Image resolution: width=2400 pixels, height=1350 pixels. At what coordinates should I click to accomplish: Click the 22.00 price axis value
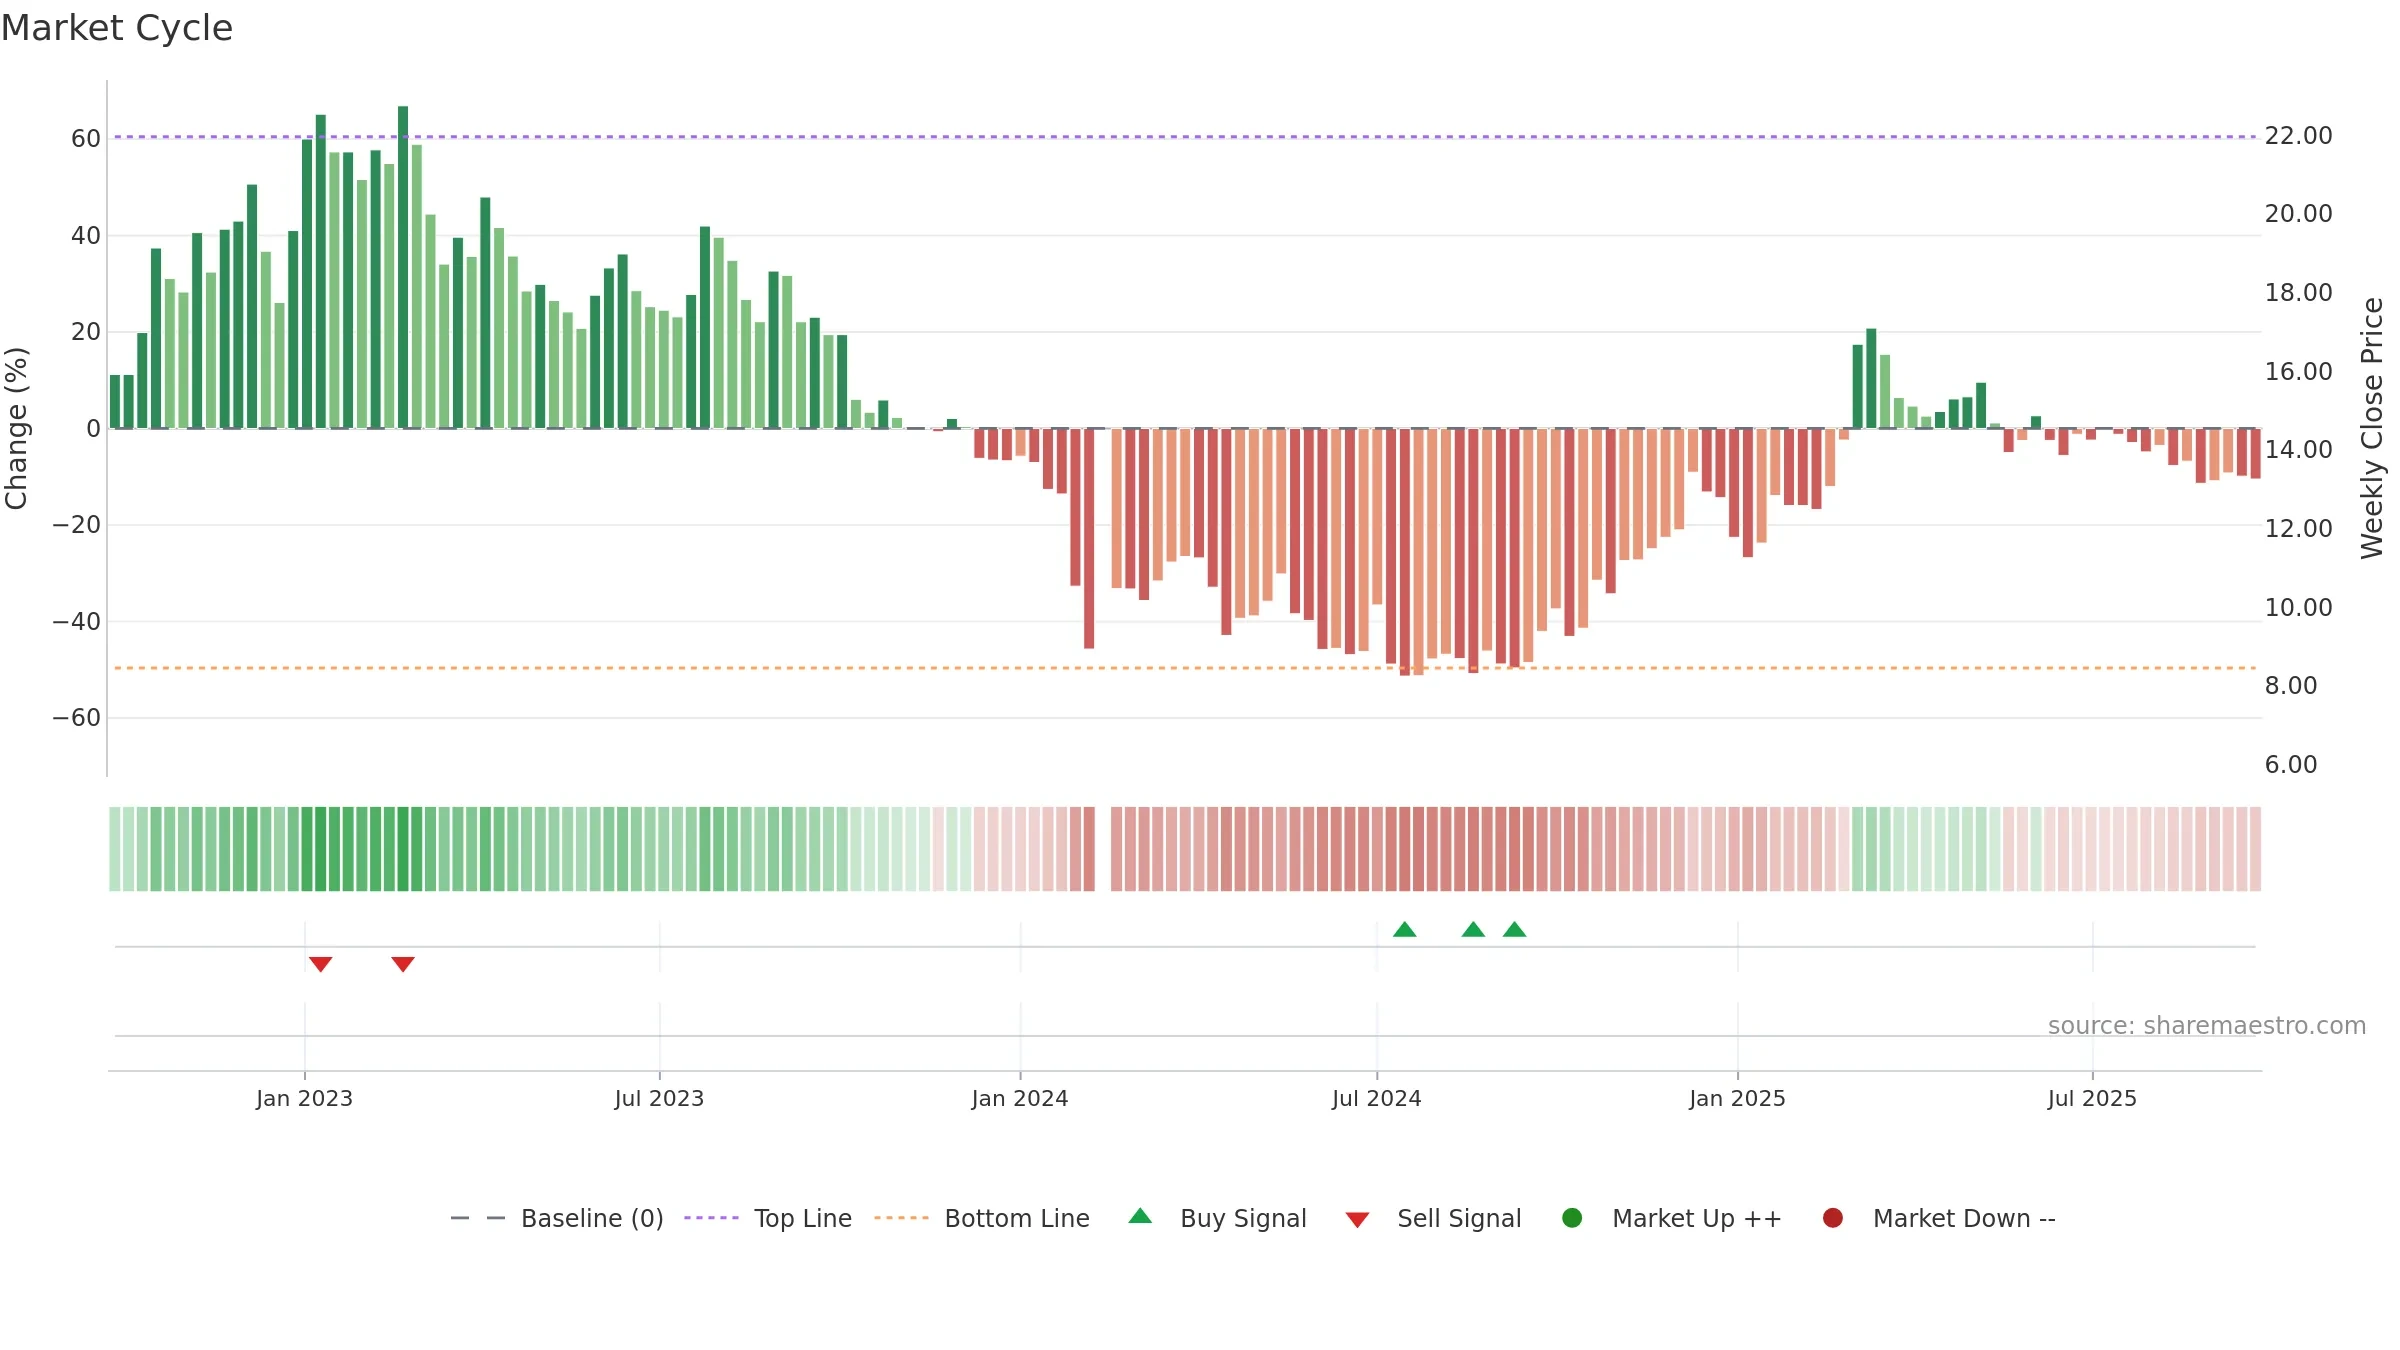[x=2298, y=136]
